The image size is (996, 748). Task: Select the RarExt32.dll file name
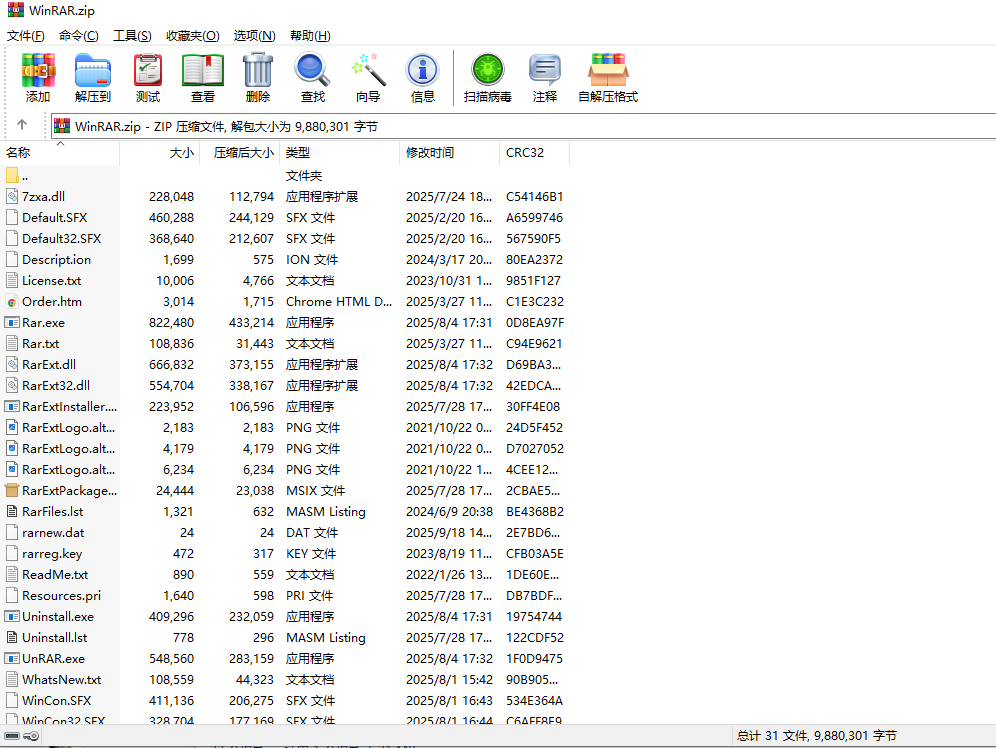point(56,385)
